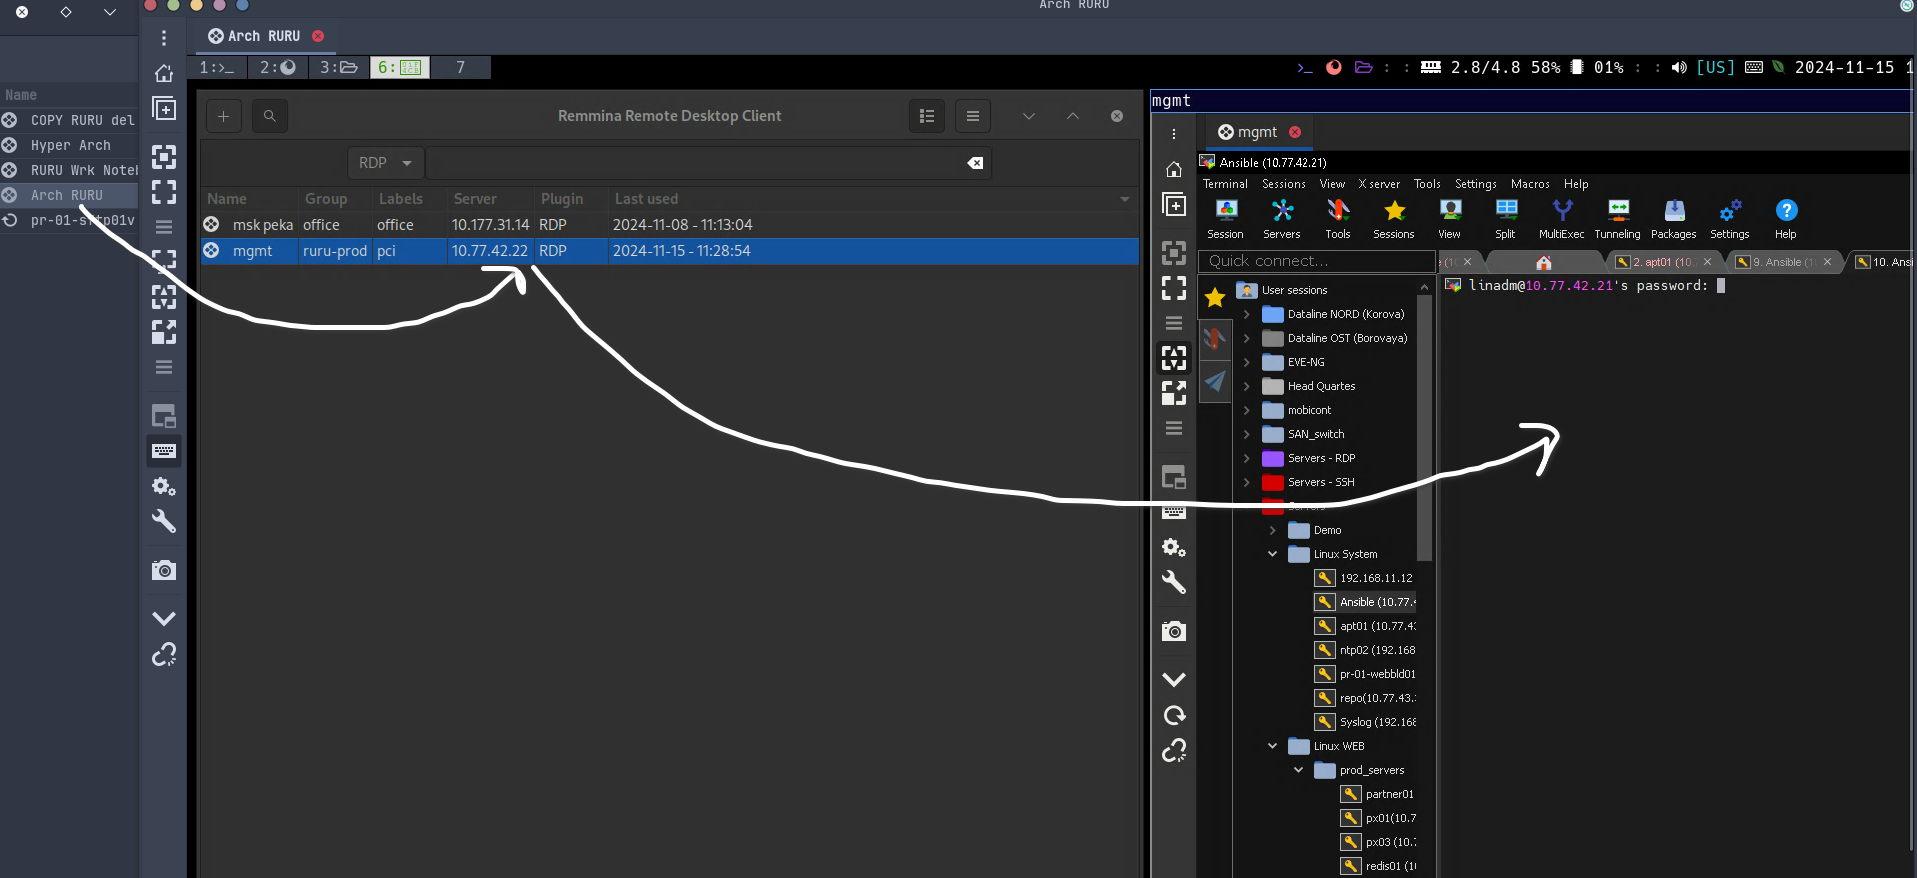
Task: Click the Remmina quick-connect address field
Action: tap(708, 163)
